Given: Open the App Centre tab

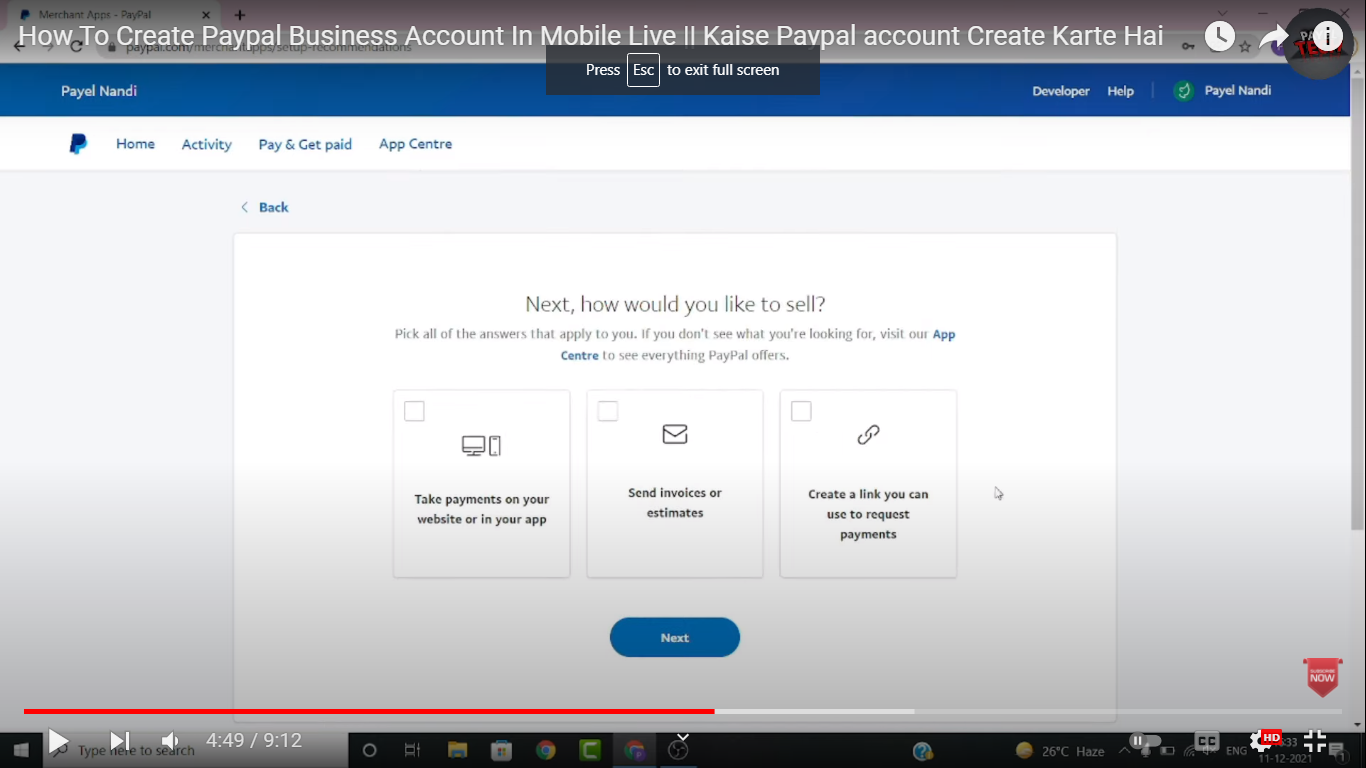Looking at the screenshot, I should pos(415,144).
